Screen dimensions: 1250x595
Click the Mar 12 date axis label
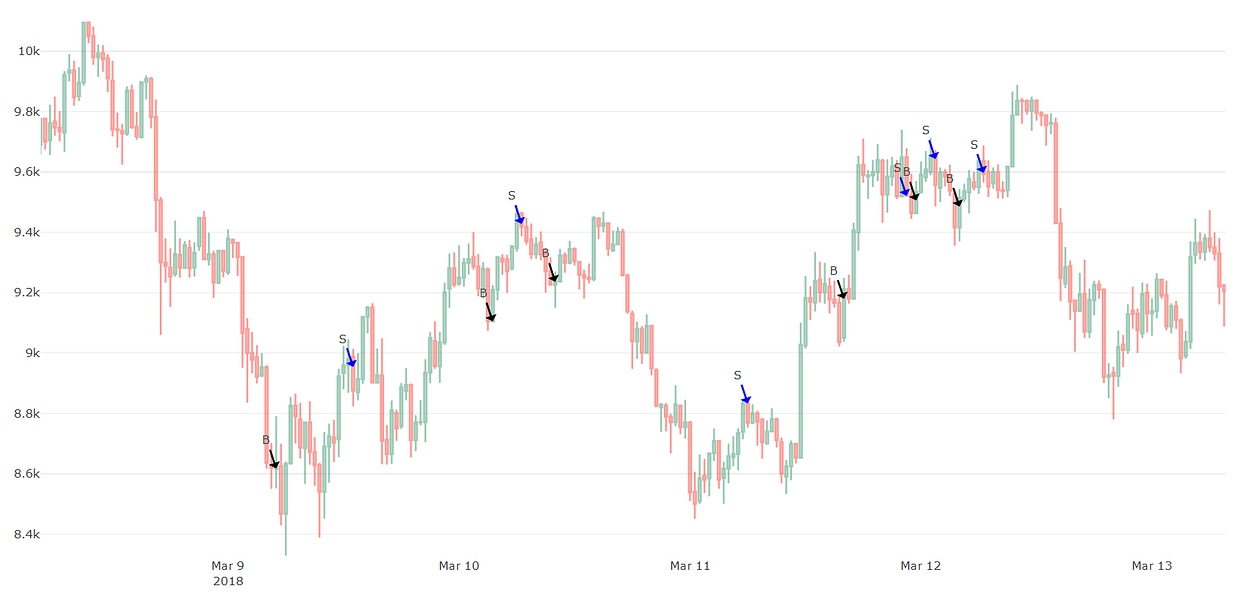921,566
